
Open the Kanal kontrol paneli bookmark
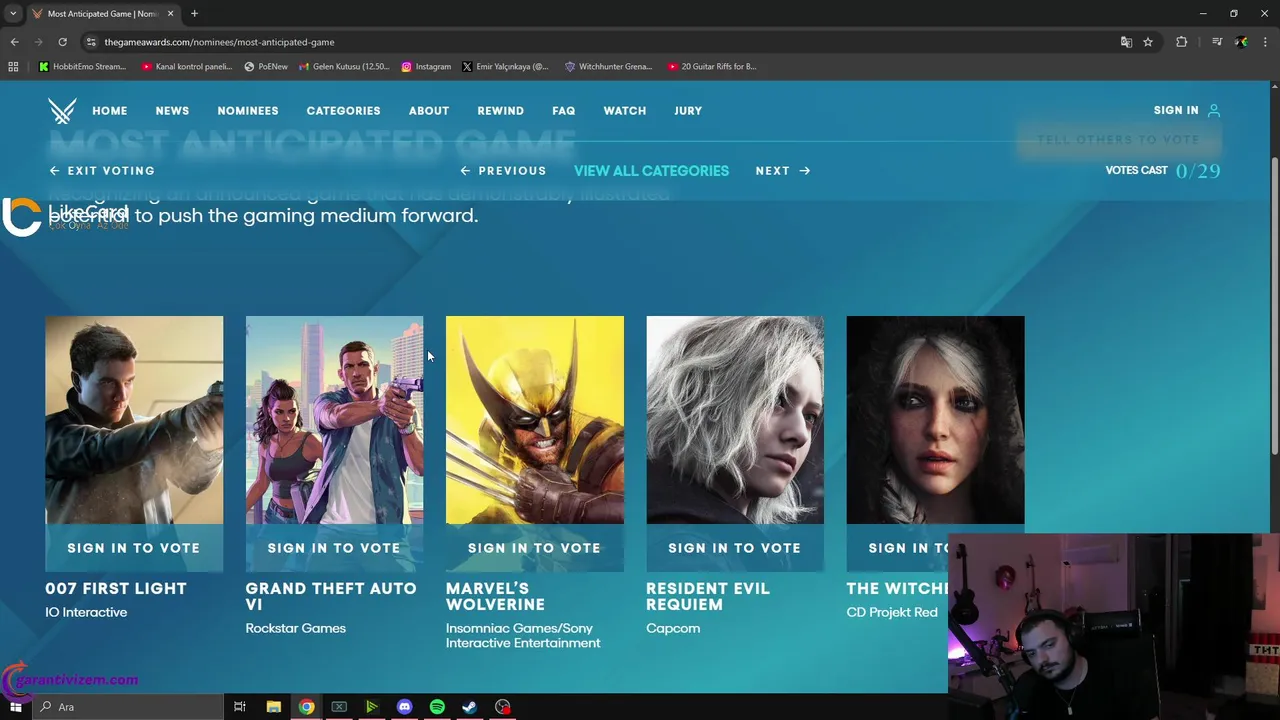187,67
